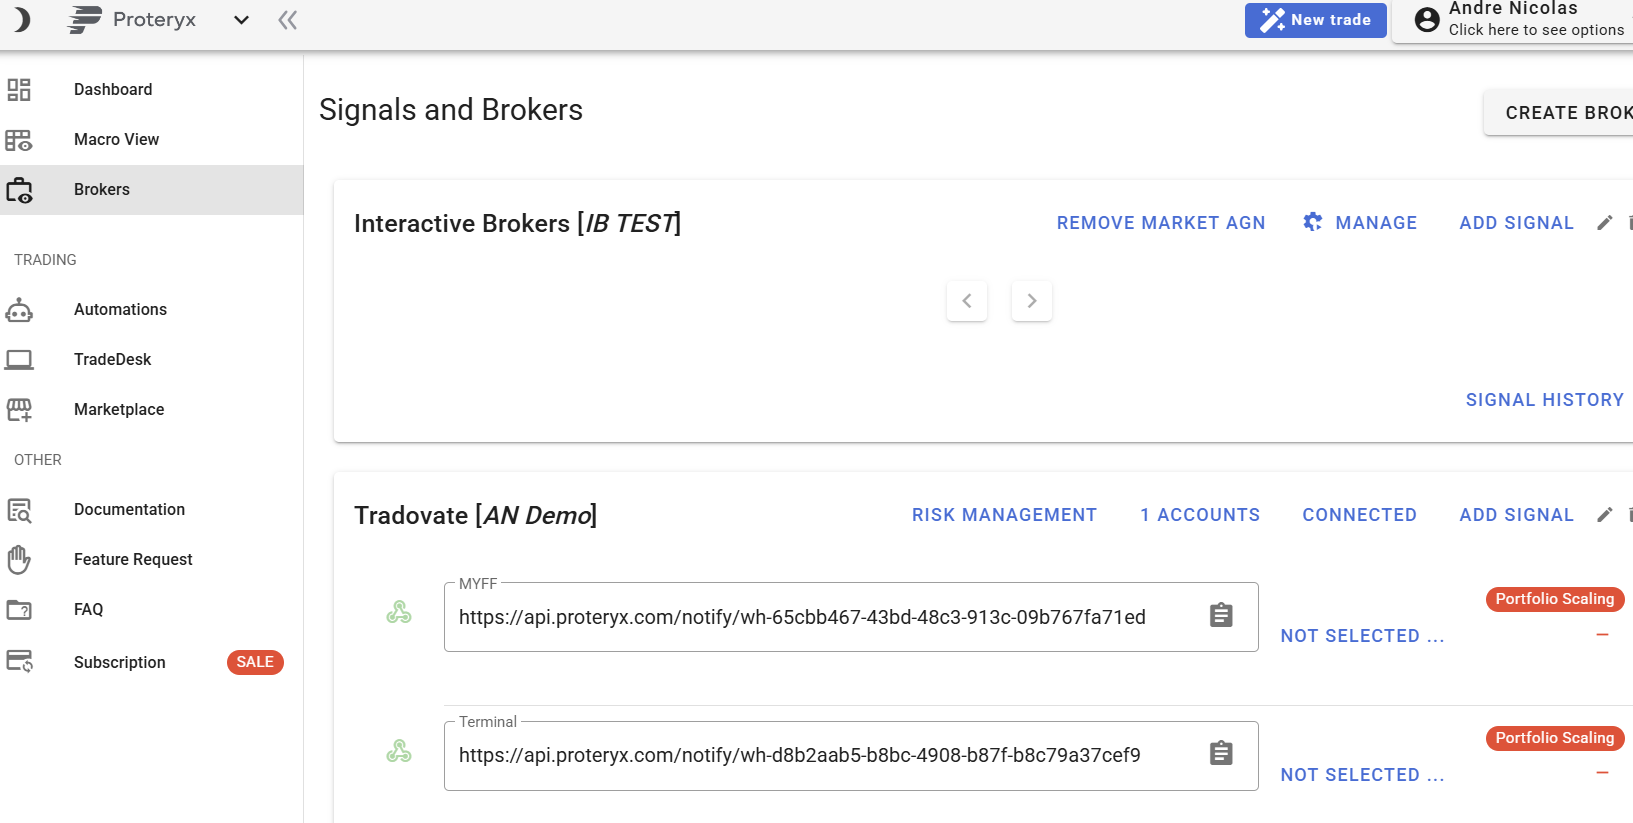This screenshot has width=1633, height=823.
Task: Open Documentation page
Action: click(x=129, y=510)
